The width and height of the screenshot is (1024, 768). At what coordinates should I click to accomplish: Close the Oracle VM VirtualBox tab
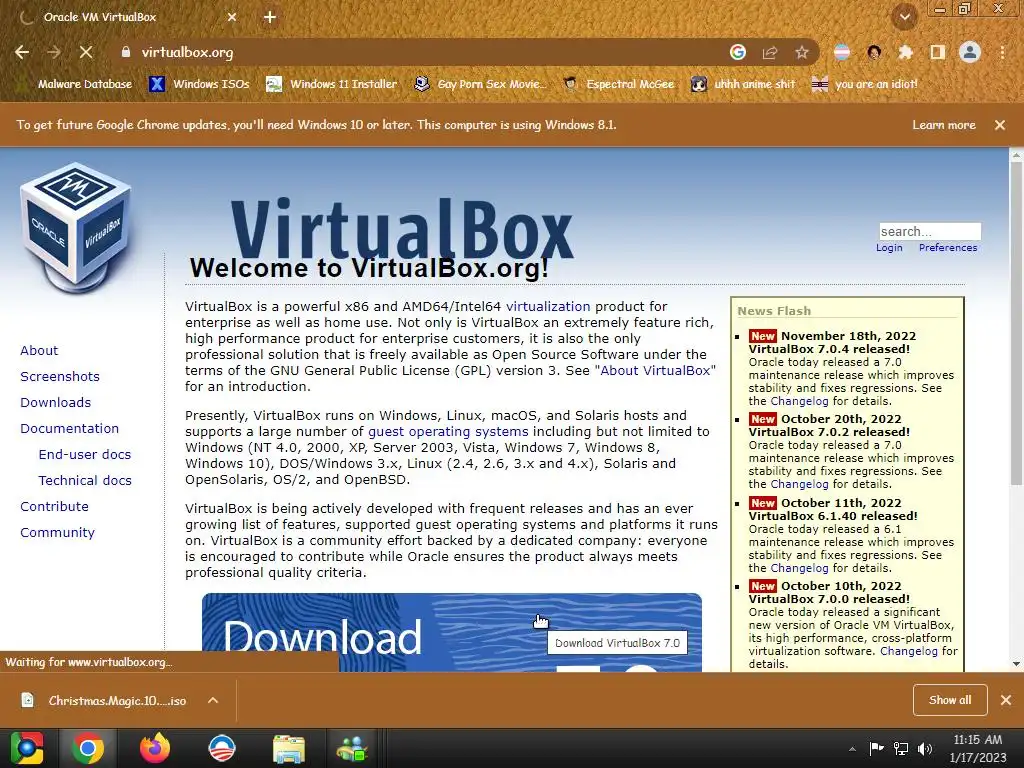pos(232,18)
